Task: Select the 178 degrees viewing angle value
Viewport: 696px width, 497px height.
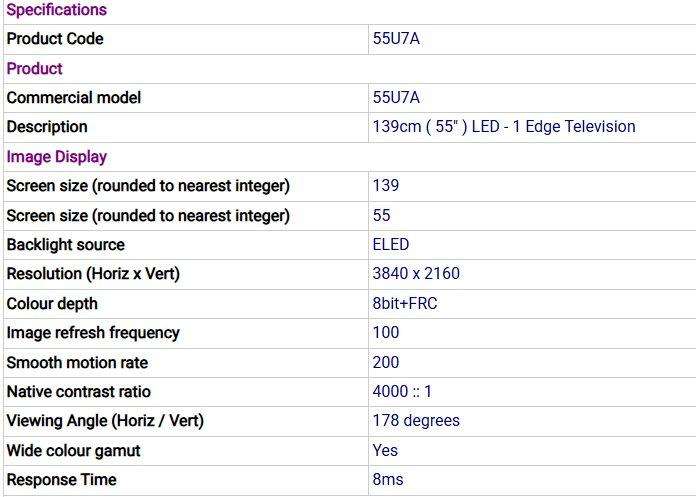Action: pos(416,421)
